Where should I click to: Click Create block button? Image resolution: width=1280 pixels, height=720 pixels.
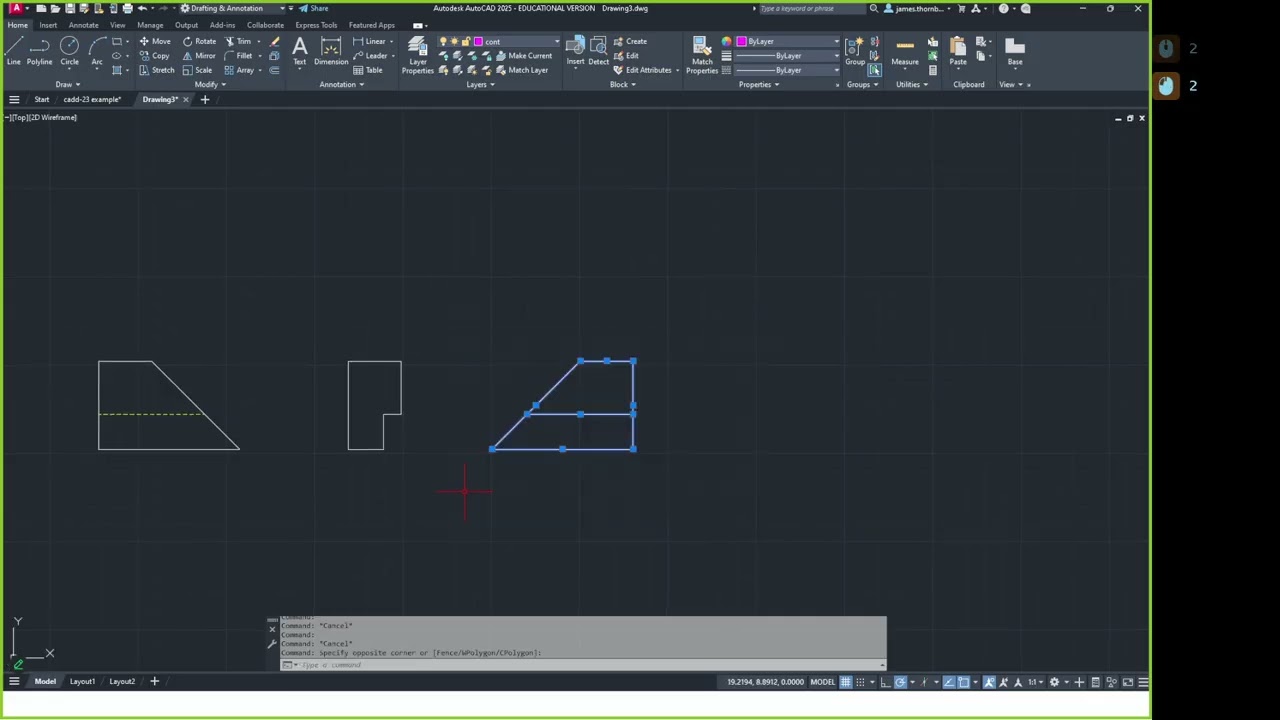630,42
